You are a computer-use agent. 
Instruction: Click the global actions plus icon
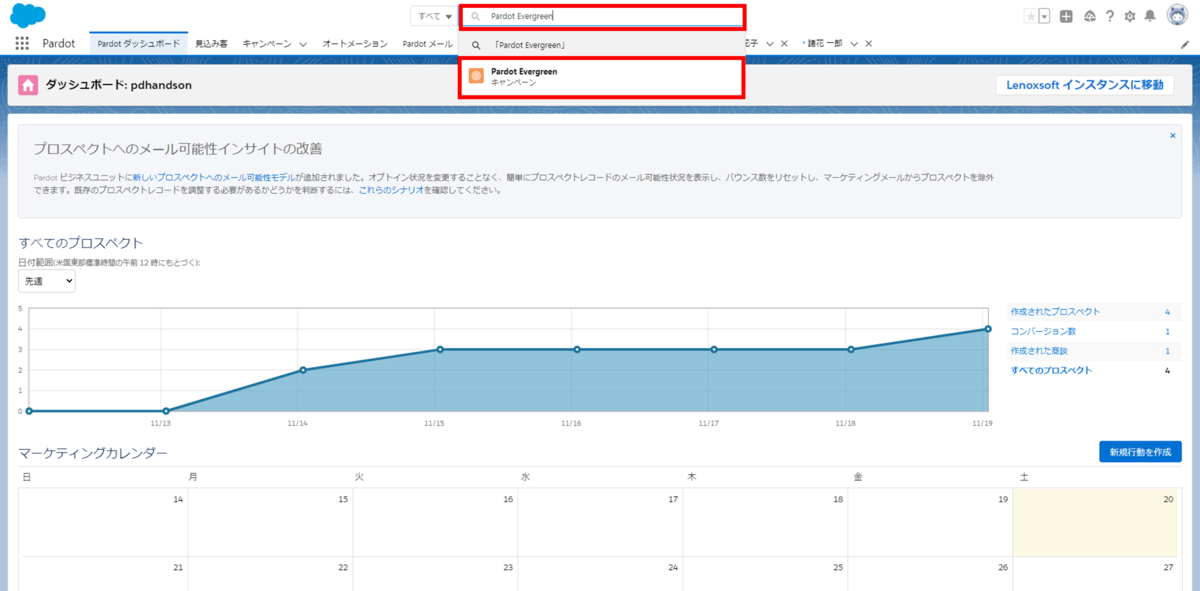pos(1066,16)
